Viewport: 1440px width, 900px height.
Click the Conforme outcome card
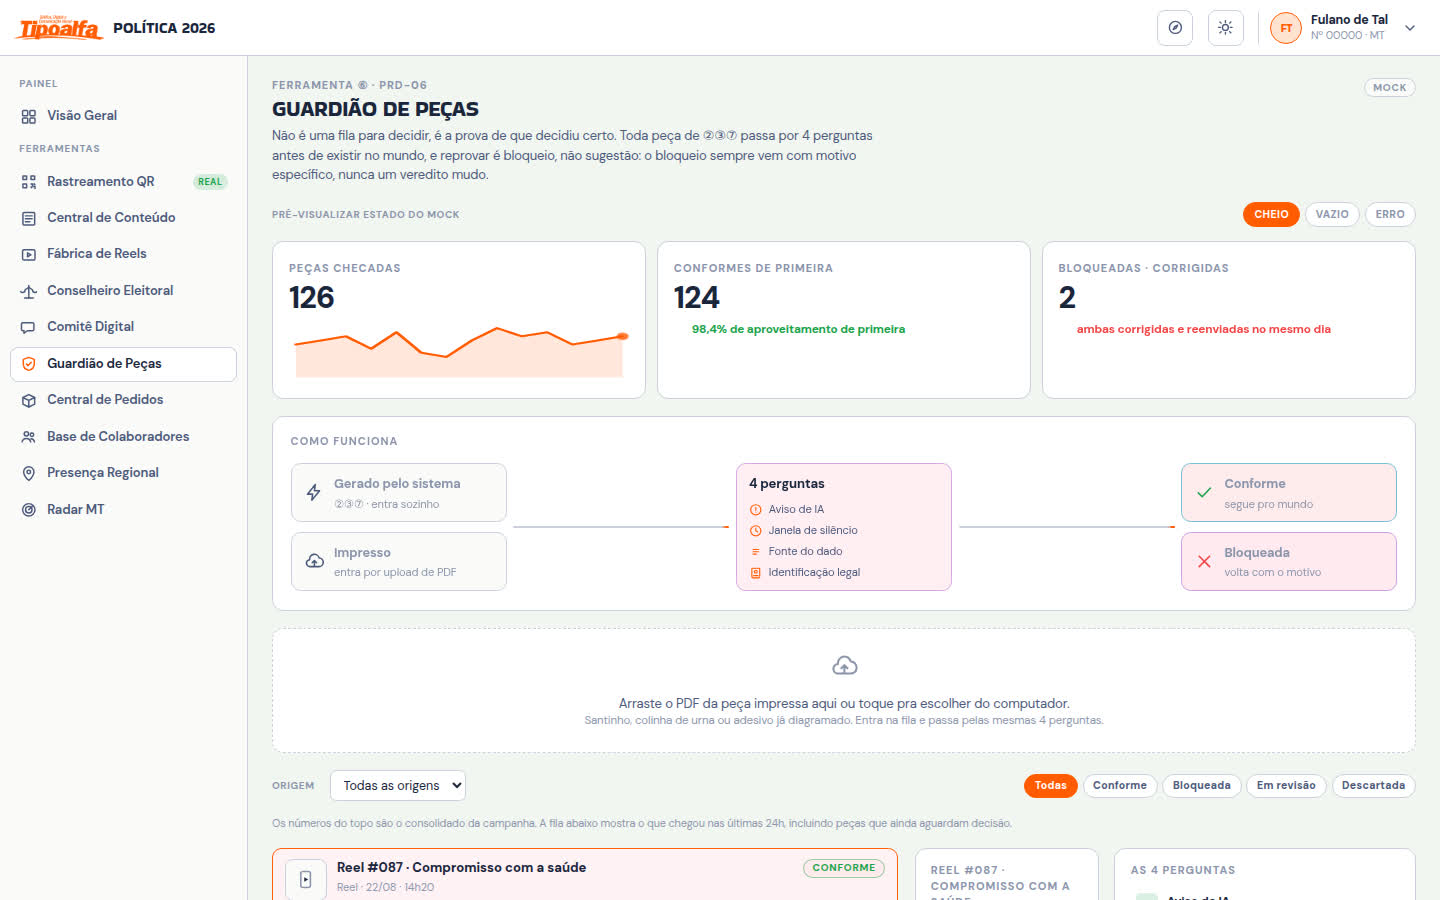(1289, 492)
